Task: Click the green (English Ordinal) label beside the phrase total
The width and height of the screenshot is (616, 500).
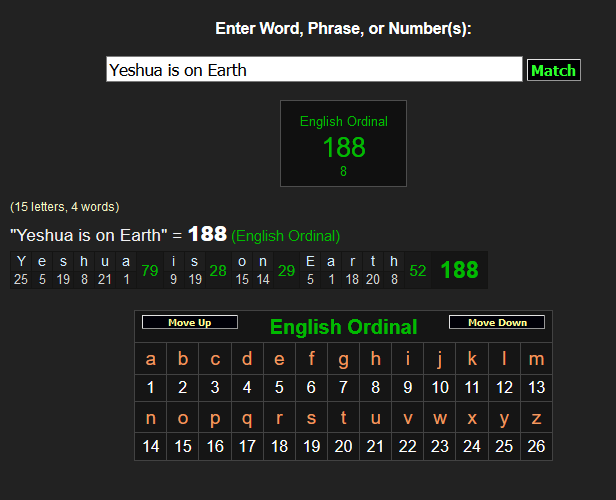Action: click(x=285, y=236)
